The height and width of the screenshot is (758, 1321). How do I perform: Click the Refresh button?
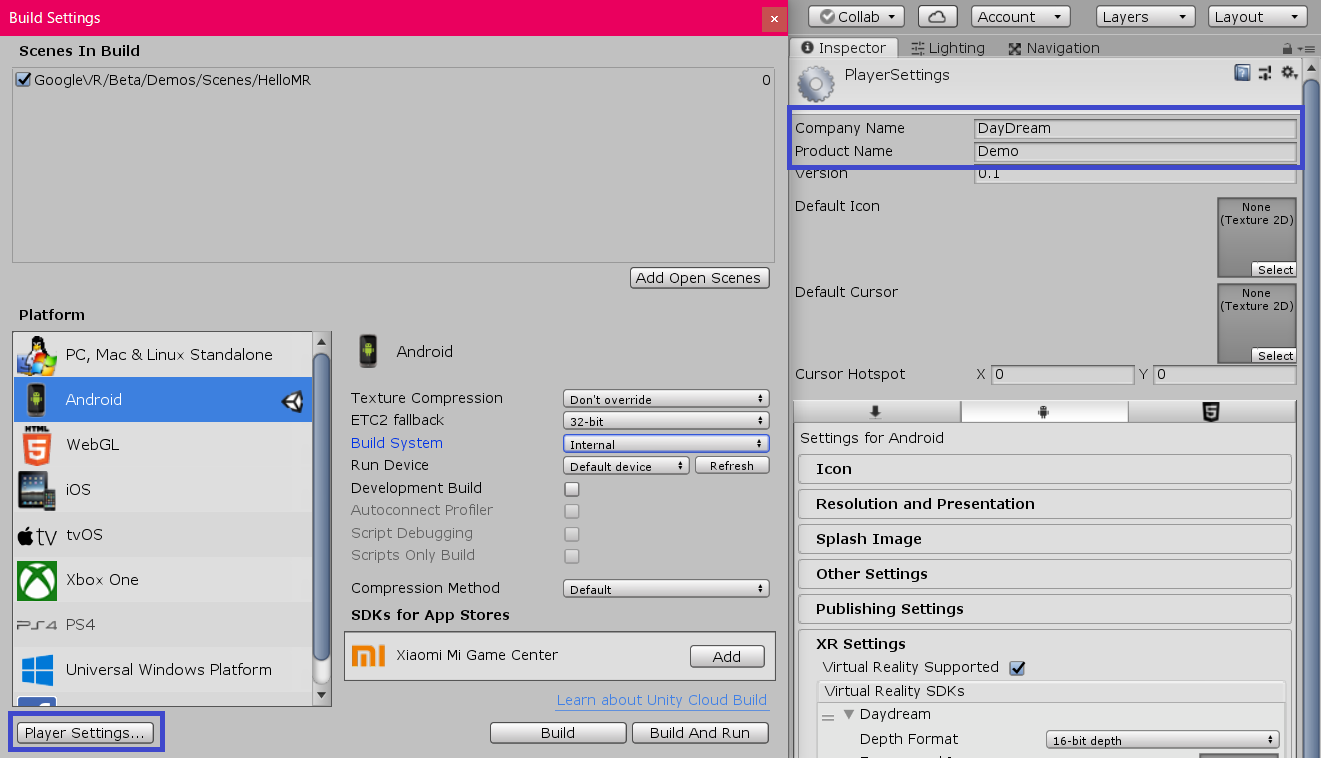pos(732,466)
